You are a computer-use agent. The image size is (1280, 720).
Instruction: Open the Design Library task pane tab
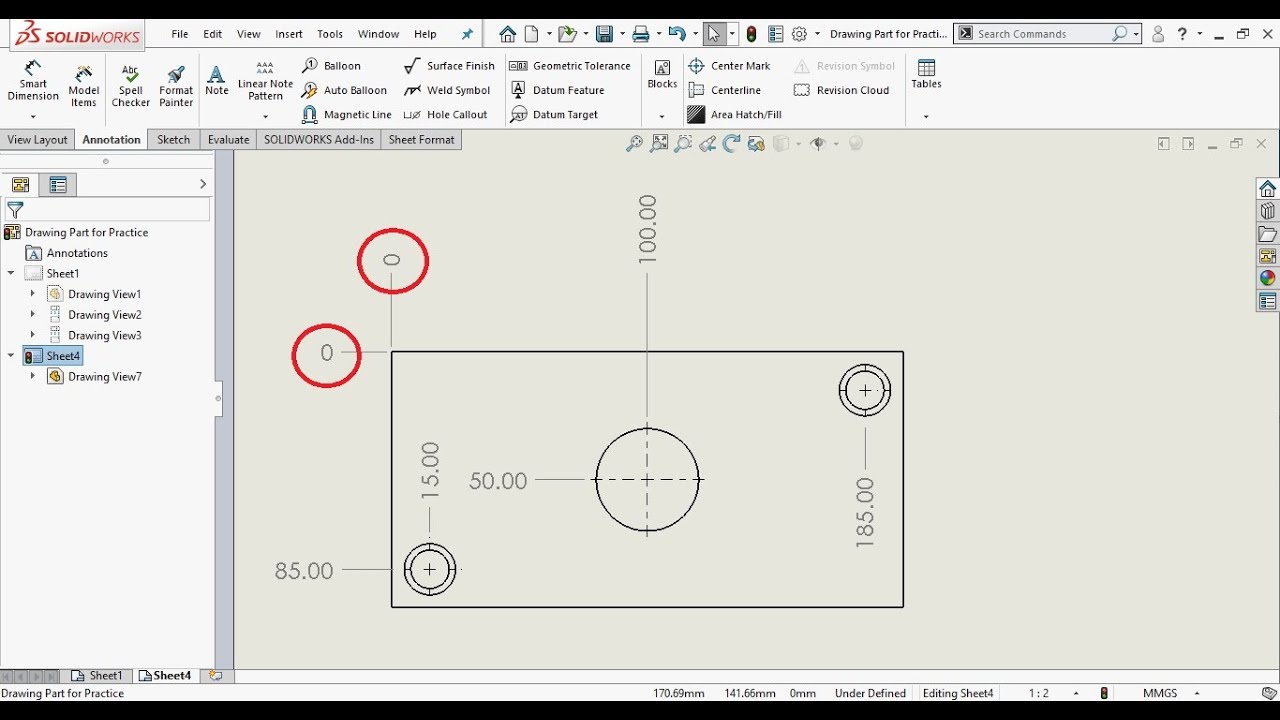pos(1268,211)
